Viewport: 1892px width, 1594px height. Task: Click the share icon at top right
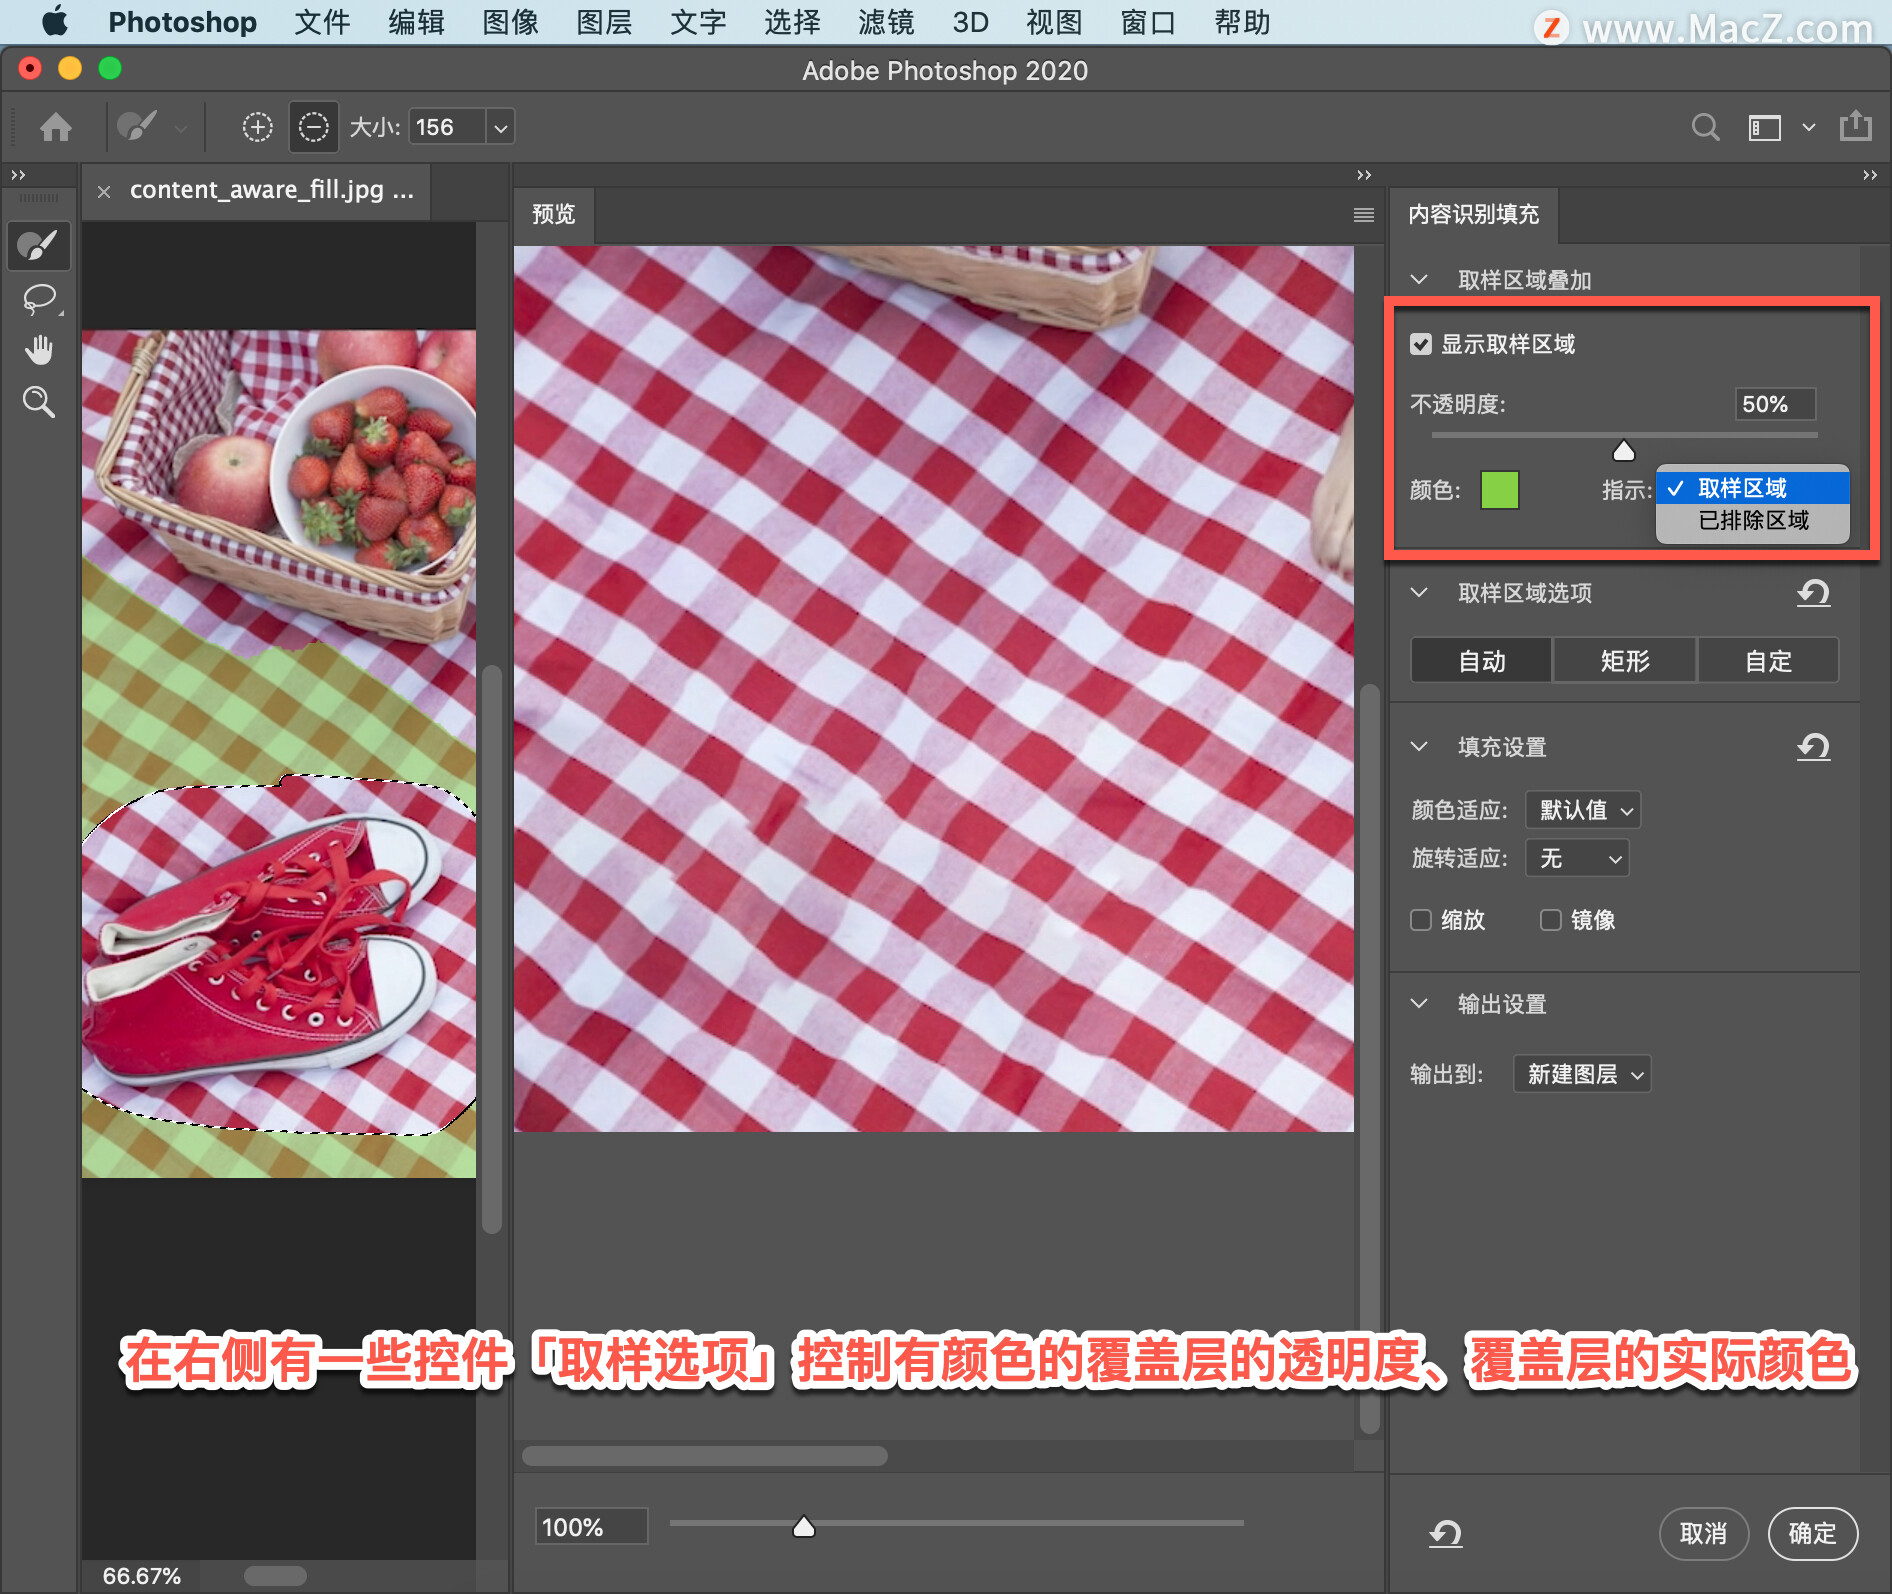pyautogui.click(x=1856, y=126)
